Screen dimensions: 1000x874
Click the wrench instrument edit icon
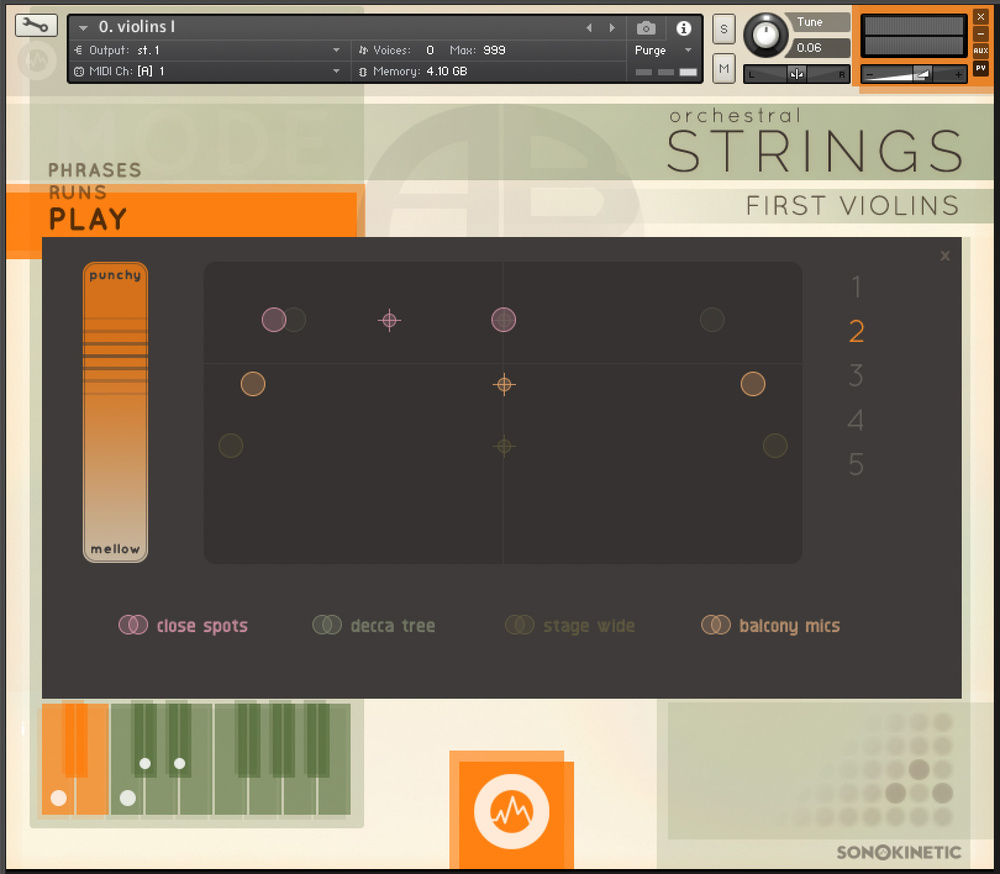click(x=36, y=26)
